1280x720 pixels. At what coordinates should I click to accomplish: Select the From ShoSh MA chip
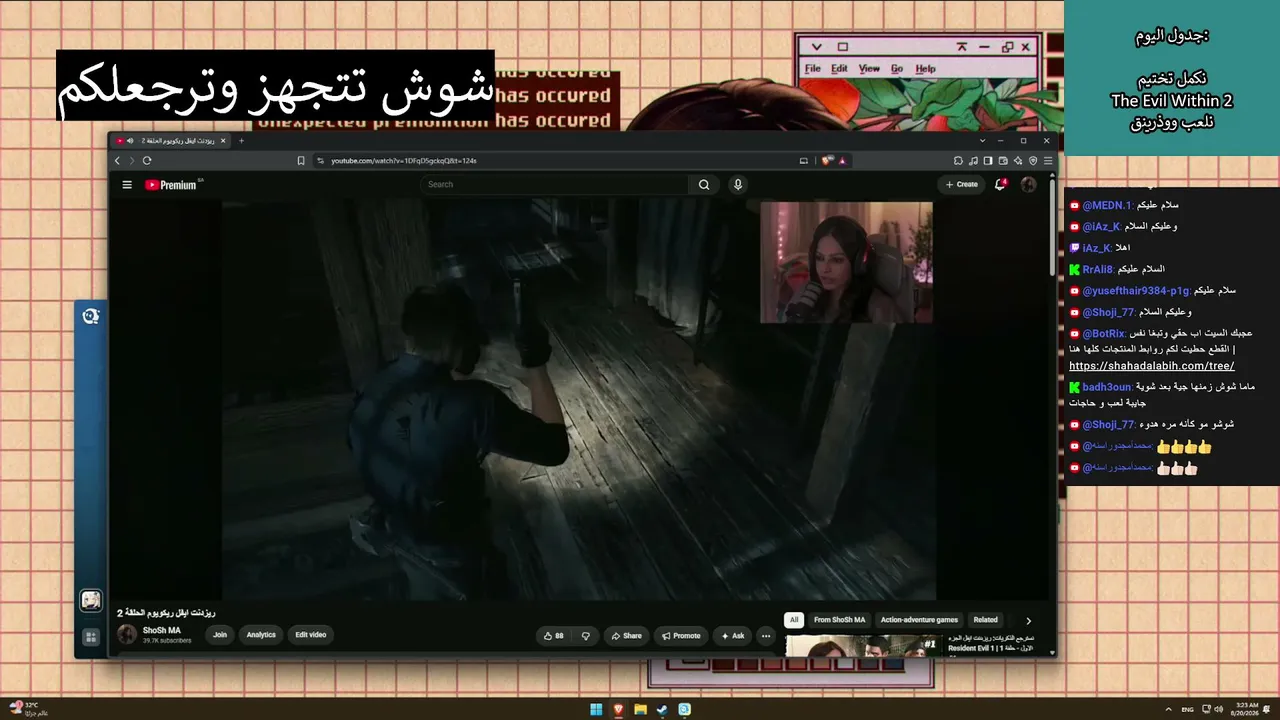pos(840,620)
